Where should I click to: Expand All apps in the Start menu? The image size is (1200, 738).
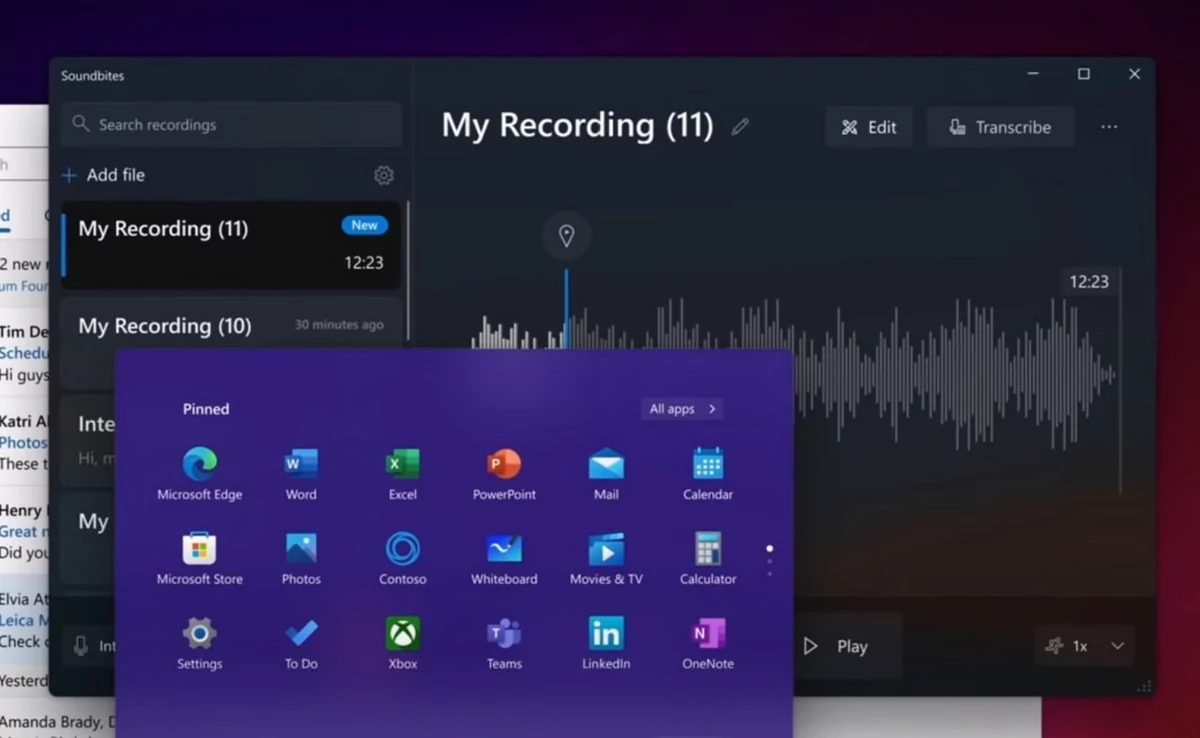tap(681, 408)
